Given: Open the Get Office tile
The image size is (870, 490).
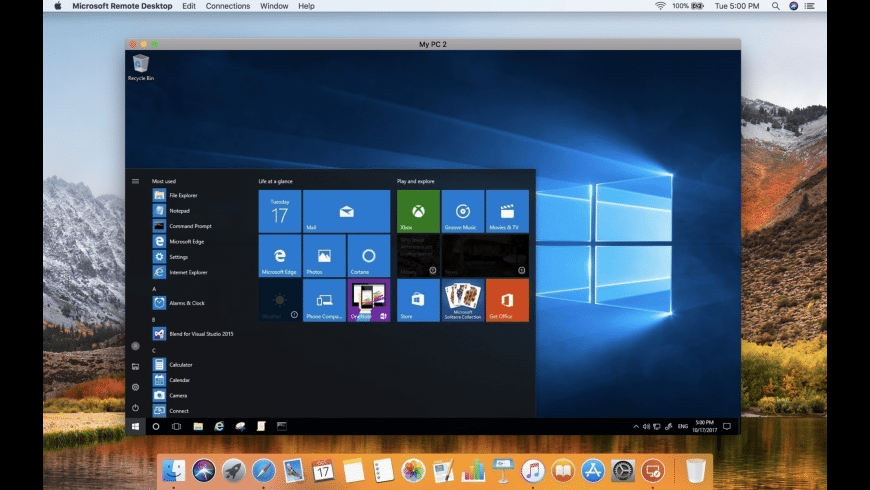Looking at the screenshot, I should click(x=507, y=300).
